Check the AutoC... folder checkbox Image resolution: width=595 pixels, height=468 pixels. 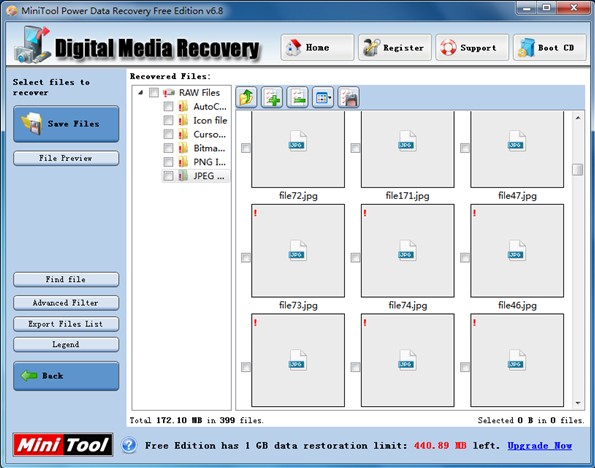(168, 106)
